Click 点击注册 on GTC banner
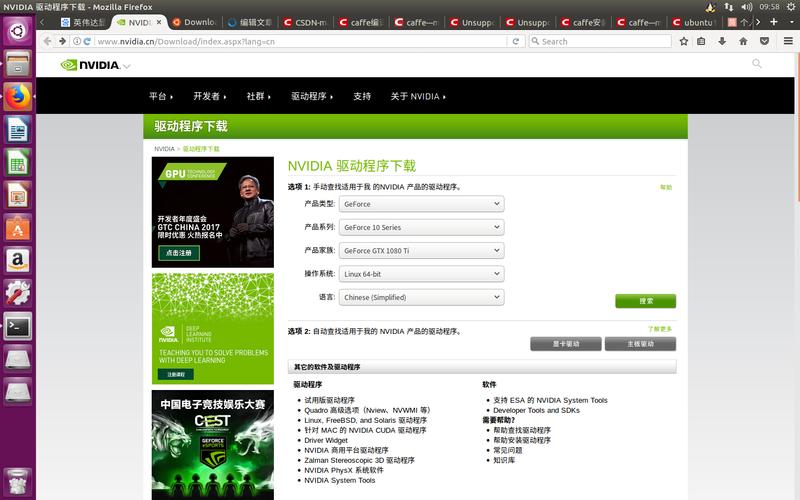 [x=179, y=253]
